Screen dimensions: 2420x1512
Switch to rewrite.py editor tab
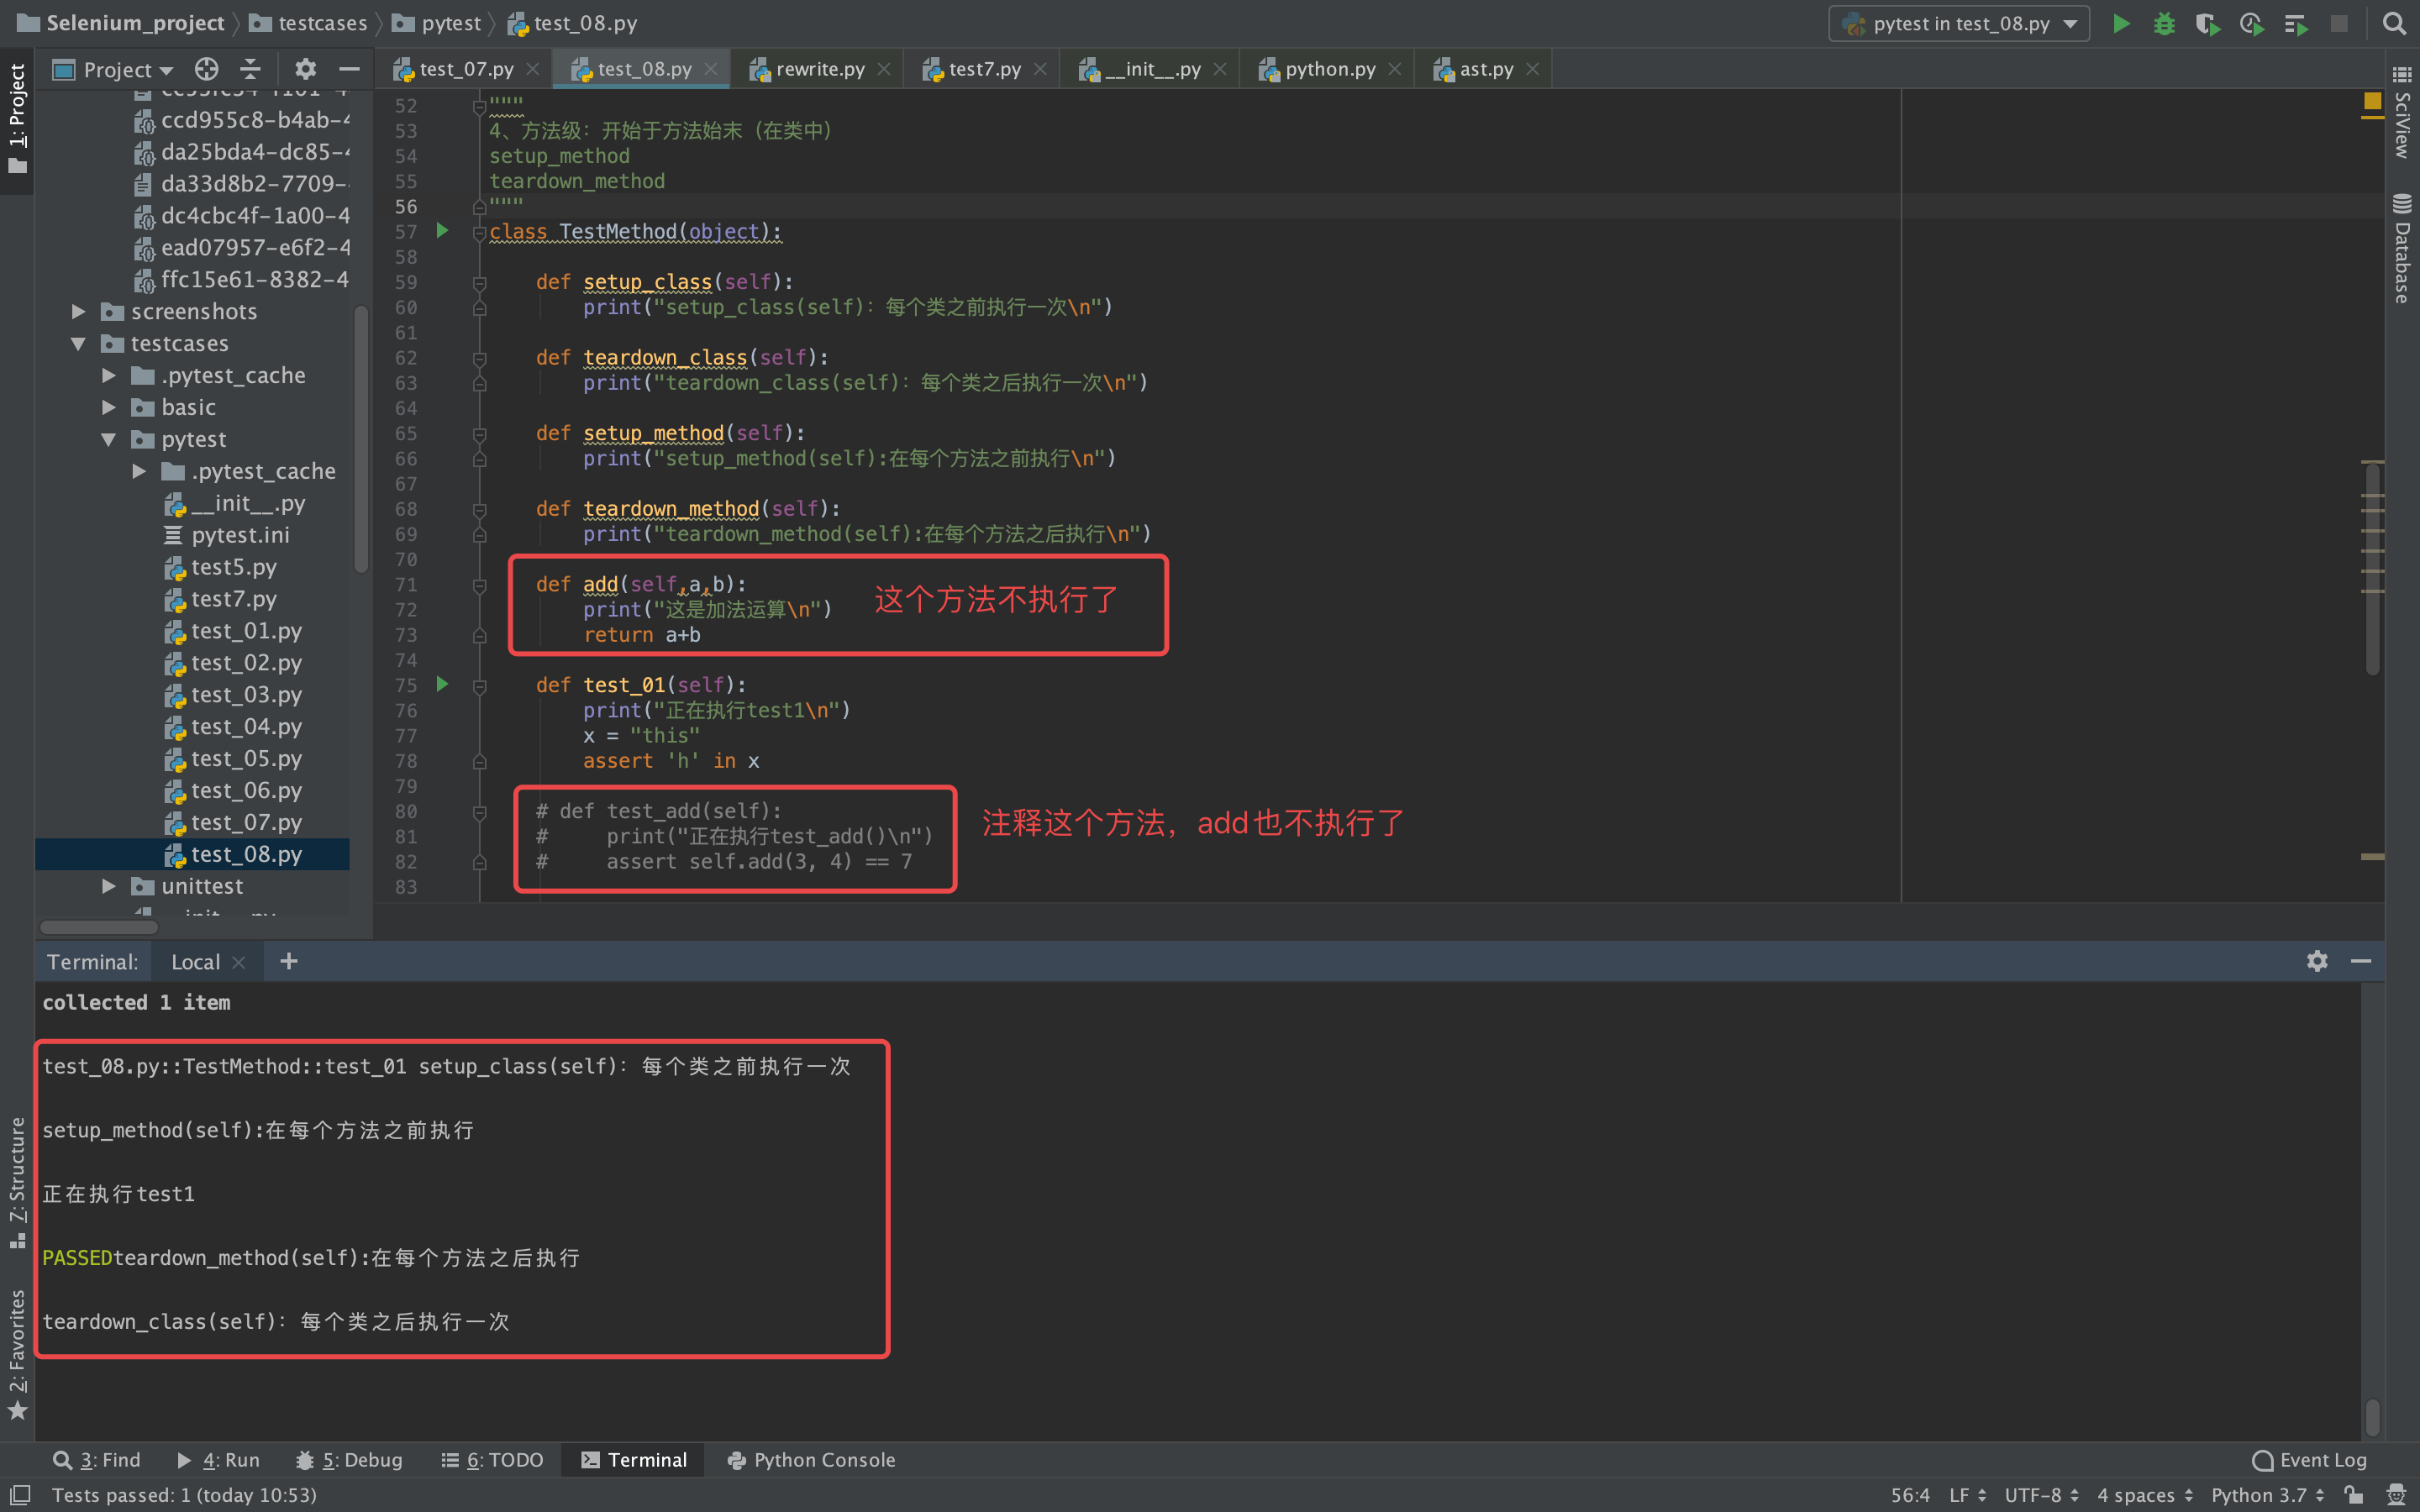(x=819, y=69)
